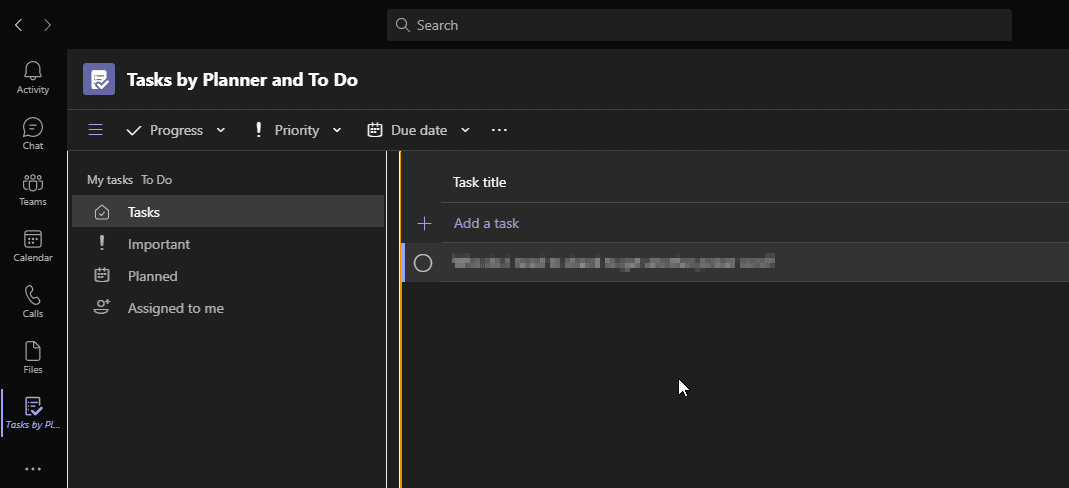Open the Progress dropdown
The width and height of the screenshot is (1069, 488).
click(x=176, y=130)
